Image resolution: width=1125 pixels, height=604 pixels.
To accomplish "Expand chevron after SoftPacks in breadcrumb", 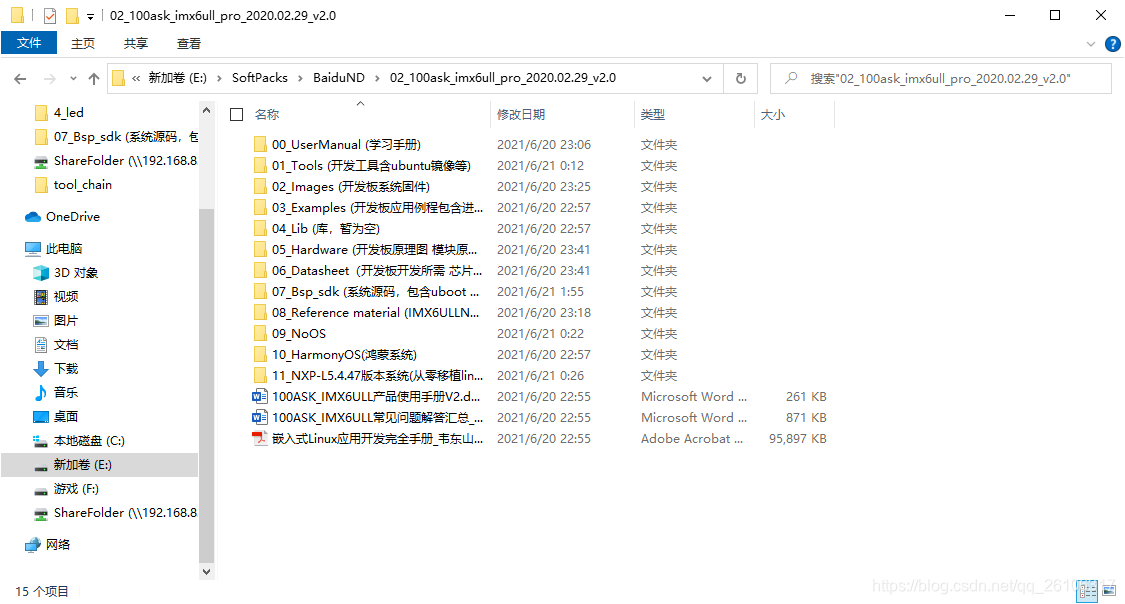I will [301, 78].
